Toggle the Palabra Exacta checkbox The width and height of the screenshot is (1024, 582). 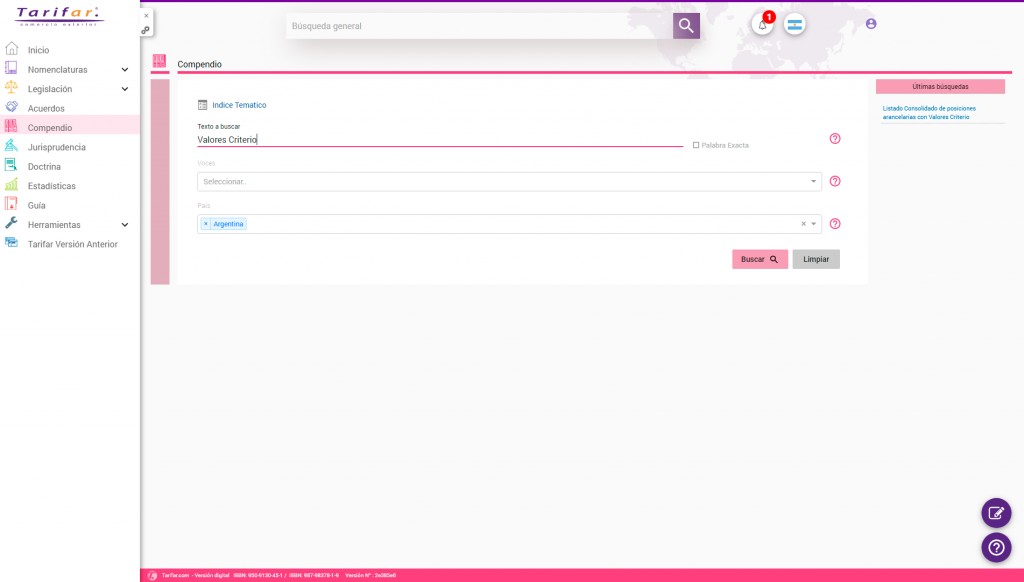tap(696, 145)
